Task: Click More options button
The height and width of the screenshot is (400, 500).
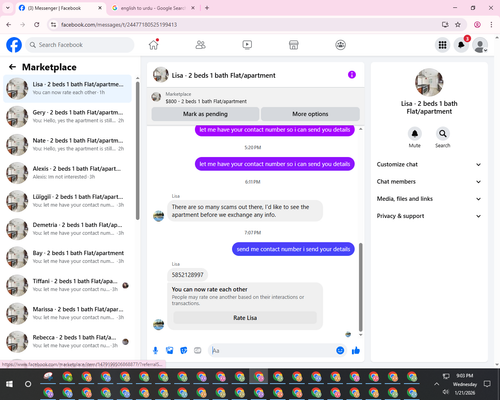Action: 310,114
